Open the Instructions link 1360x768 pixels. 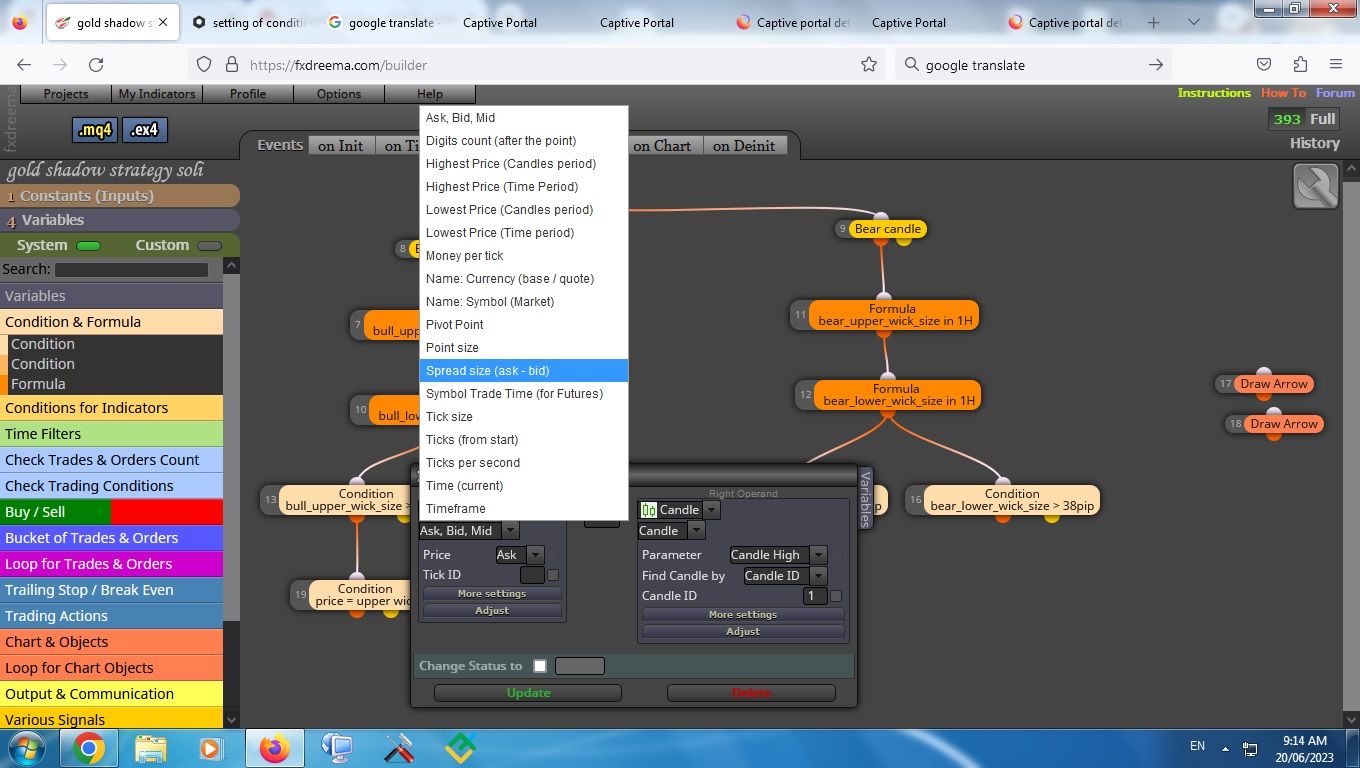(x=1214, y=93)
